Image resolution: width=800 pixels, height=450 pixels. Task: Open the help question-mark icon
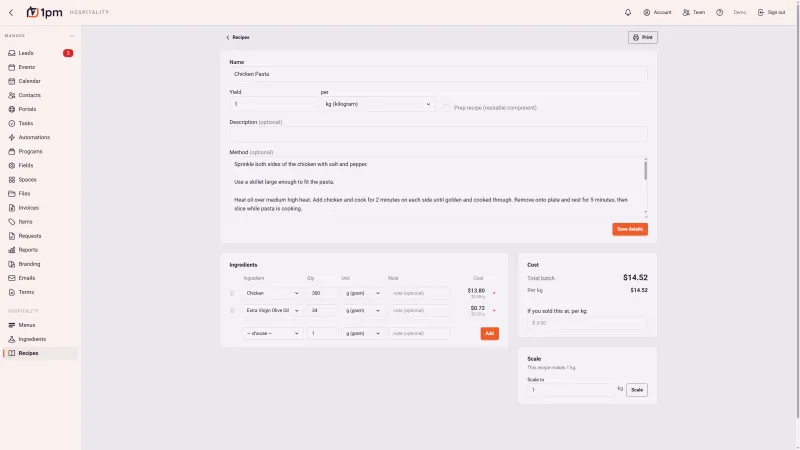719,12
